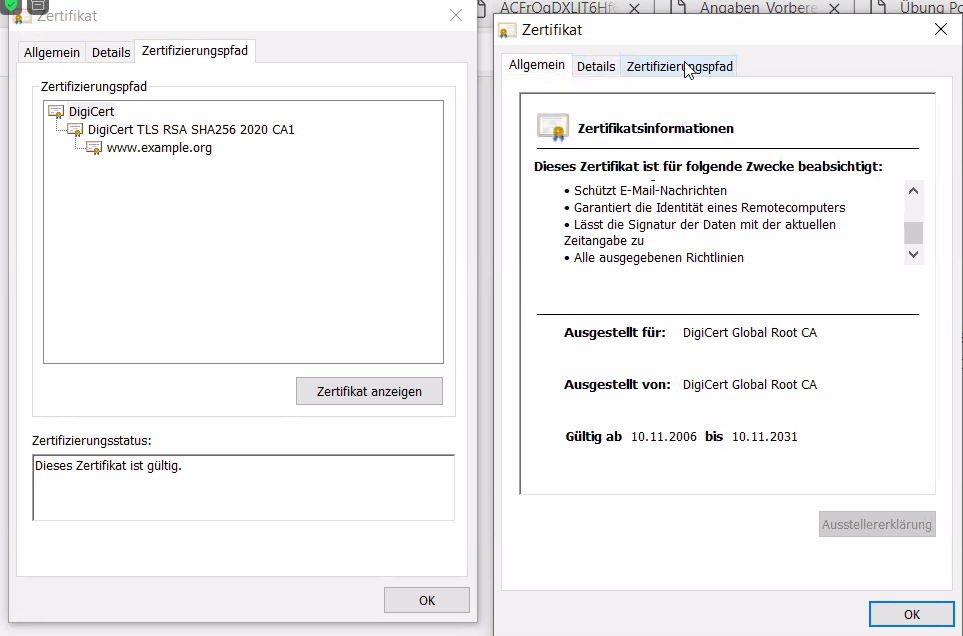Select www.example.org in the certification path
This screenshot has width=963, height=636.
[x=159, y=148]
